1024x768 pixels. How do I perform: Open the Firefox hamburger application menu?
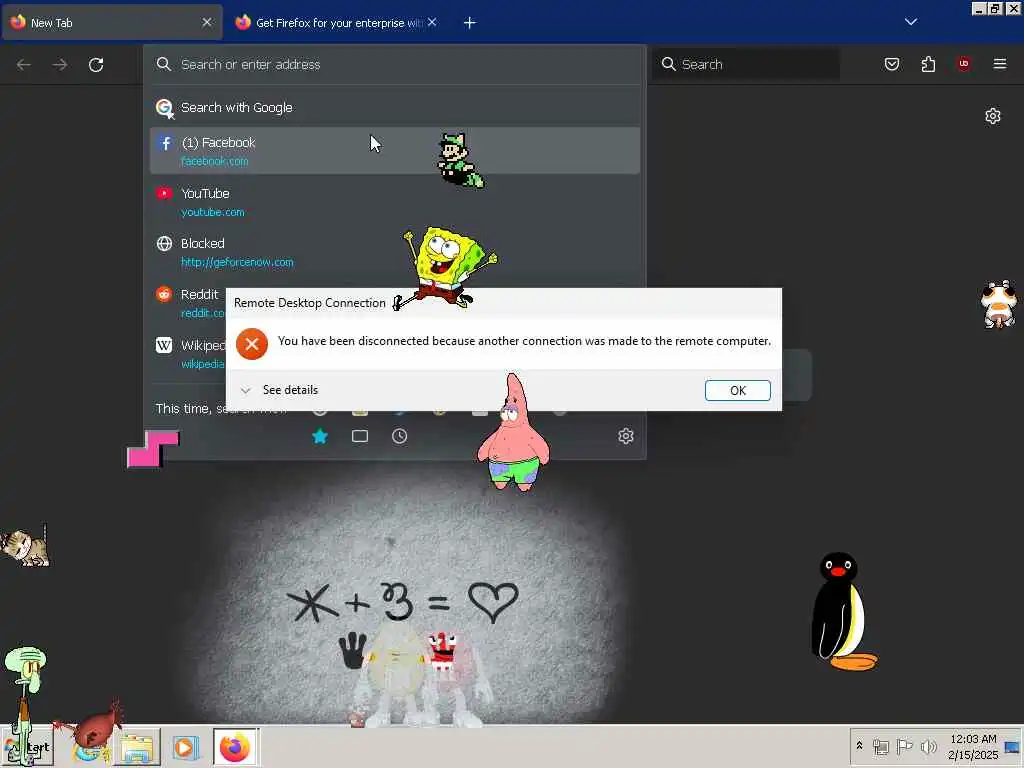pos(999,64)
